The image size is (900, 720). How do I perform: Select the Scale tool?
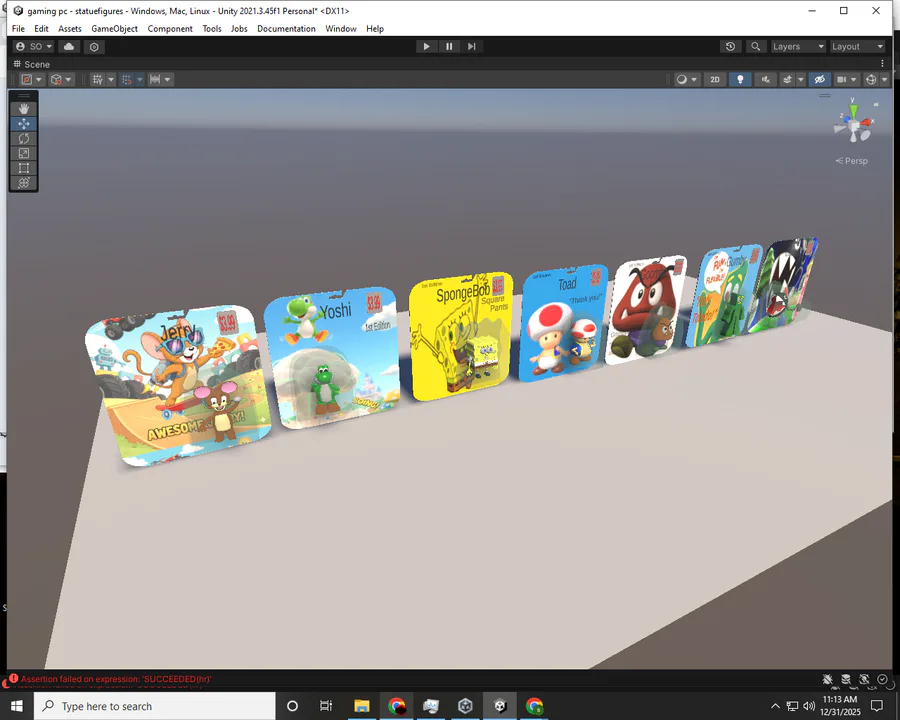pos(24,153)
